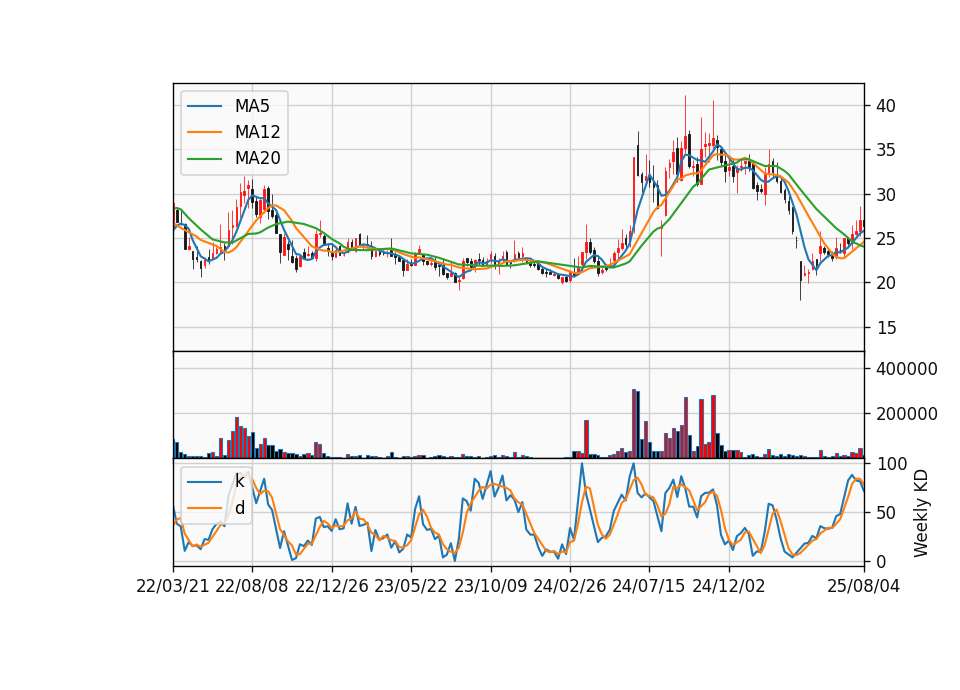Click the volume axis value 200000

click(x=907, y=414)
